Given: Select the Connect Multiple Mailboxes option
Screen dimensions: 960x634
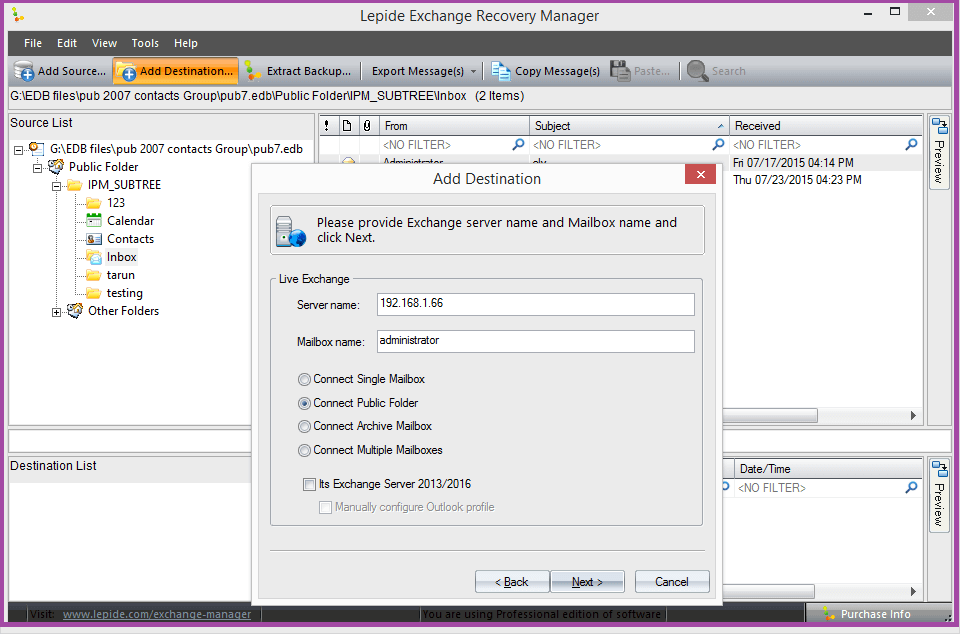Looking at the screenshot, I should [x=303, y=450].
